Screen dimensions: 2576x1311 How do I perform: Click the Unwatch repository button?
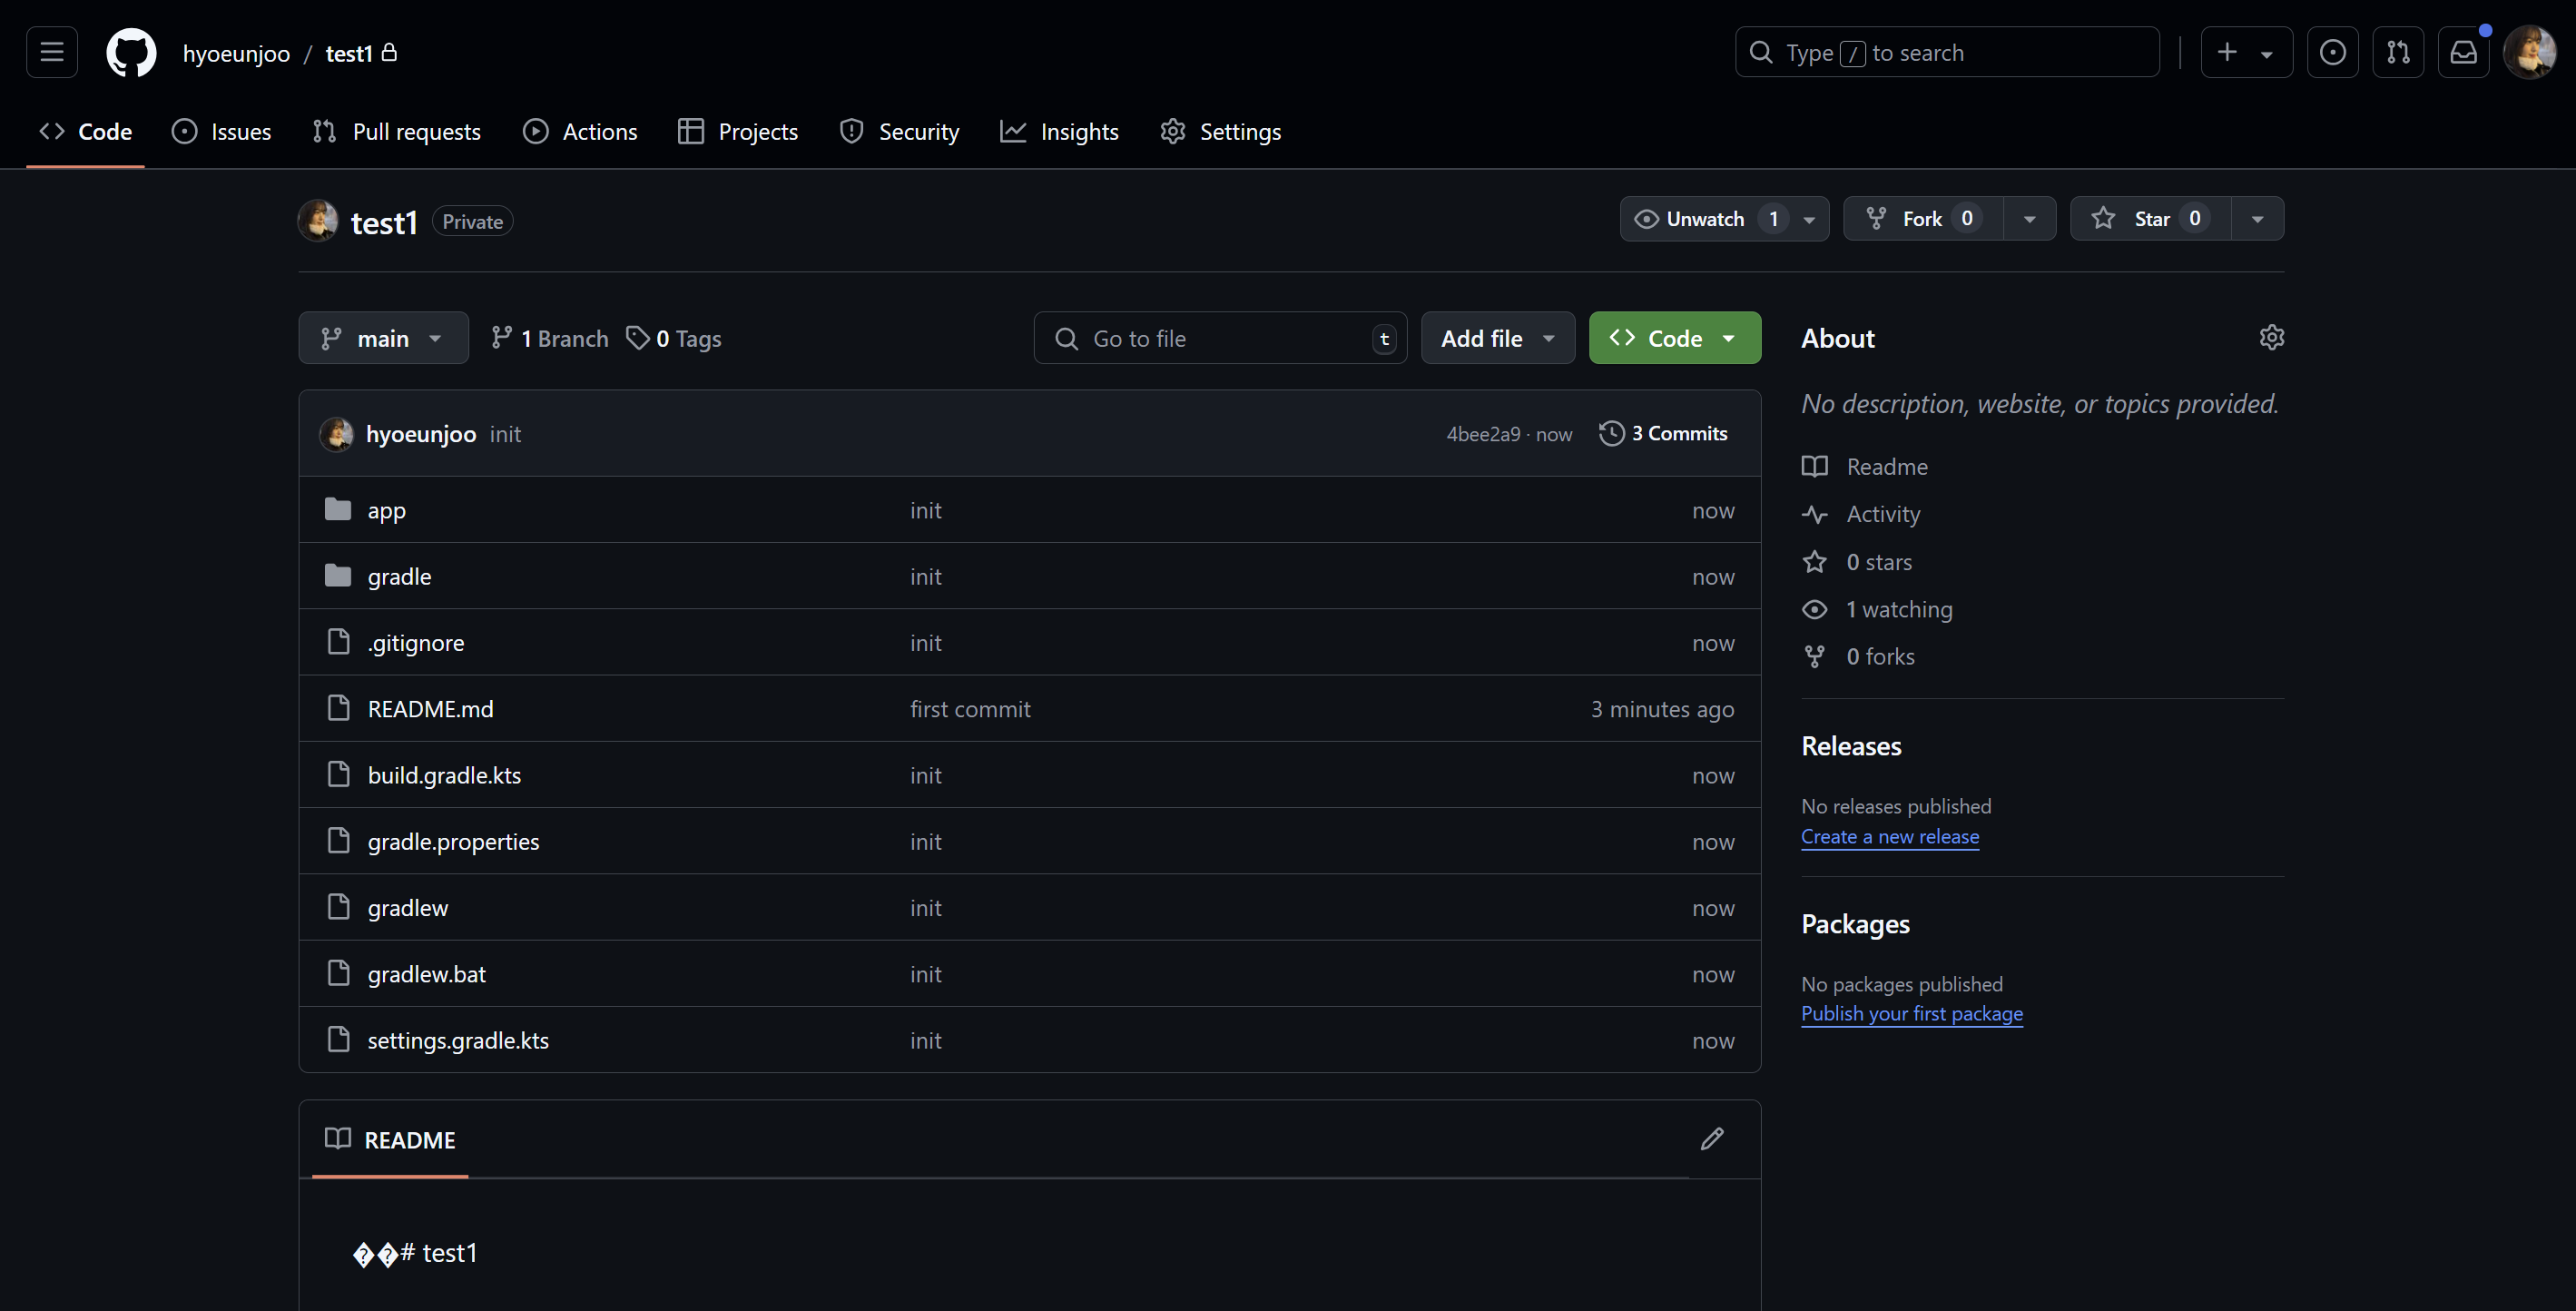[1704, 219]
